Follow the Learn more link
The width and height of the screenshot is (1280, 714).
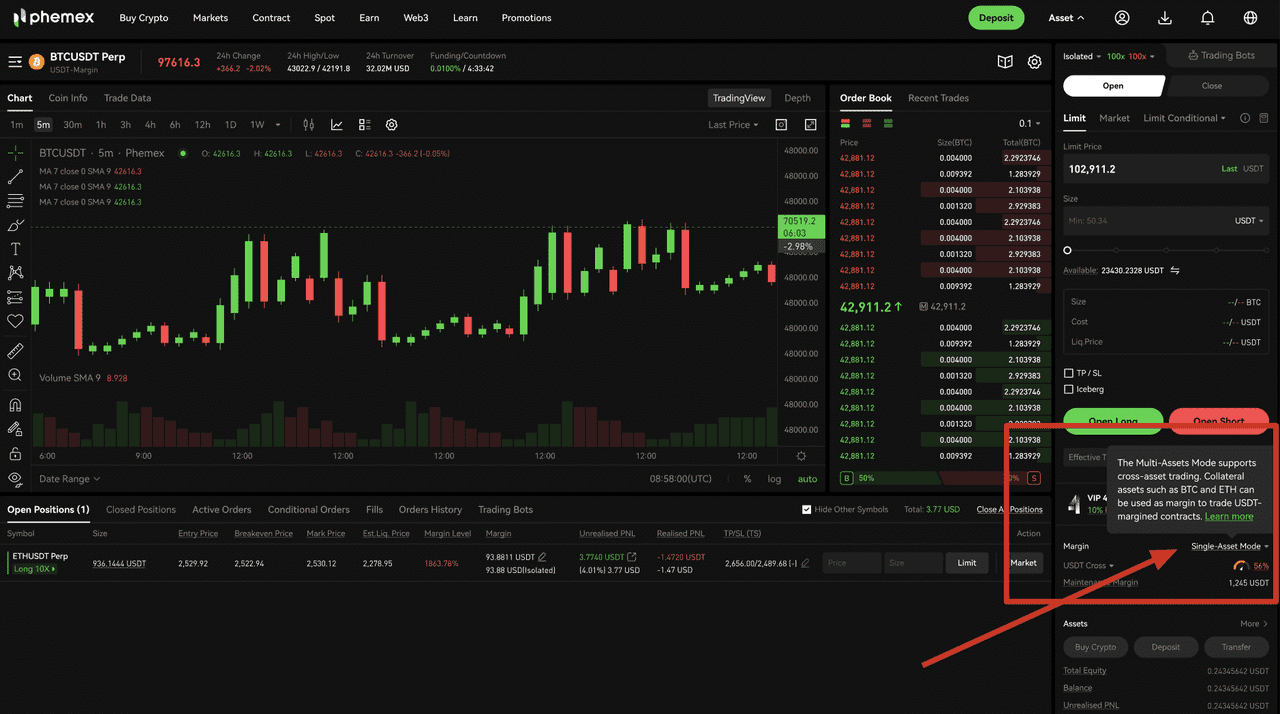pyautogui.click(x=1229, y=516)
